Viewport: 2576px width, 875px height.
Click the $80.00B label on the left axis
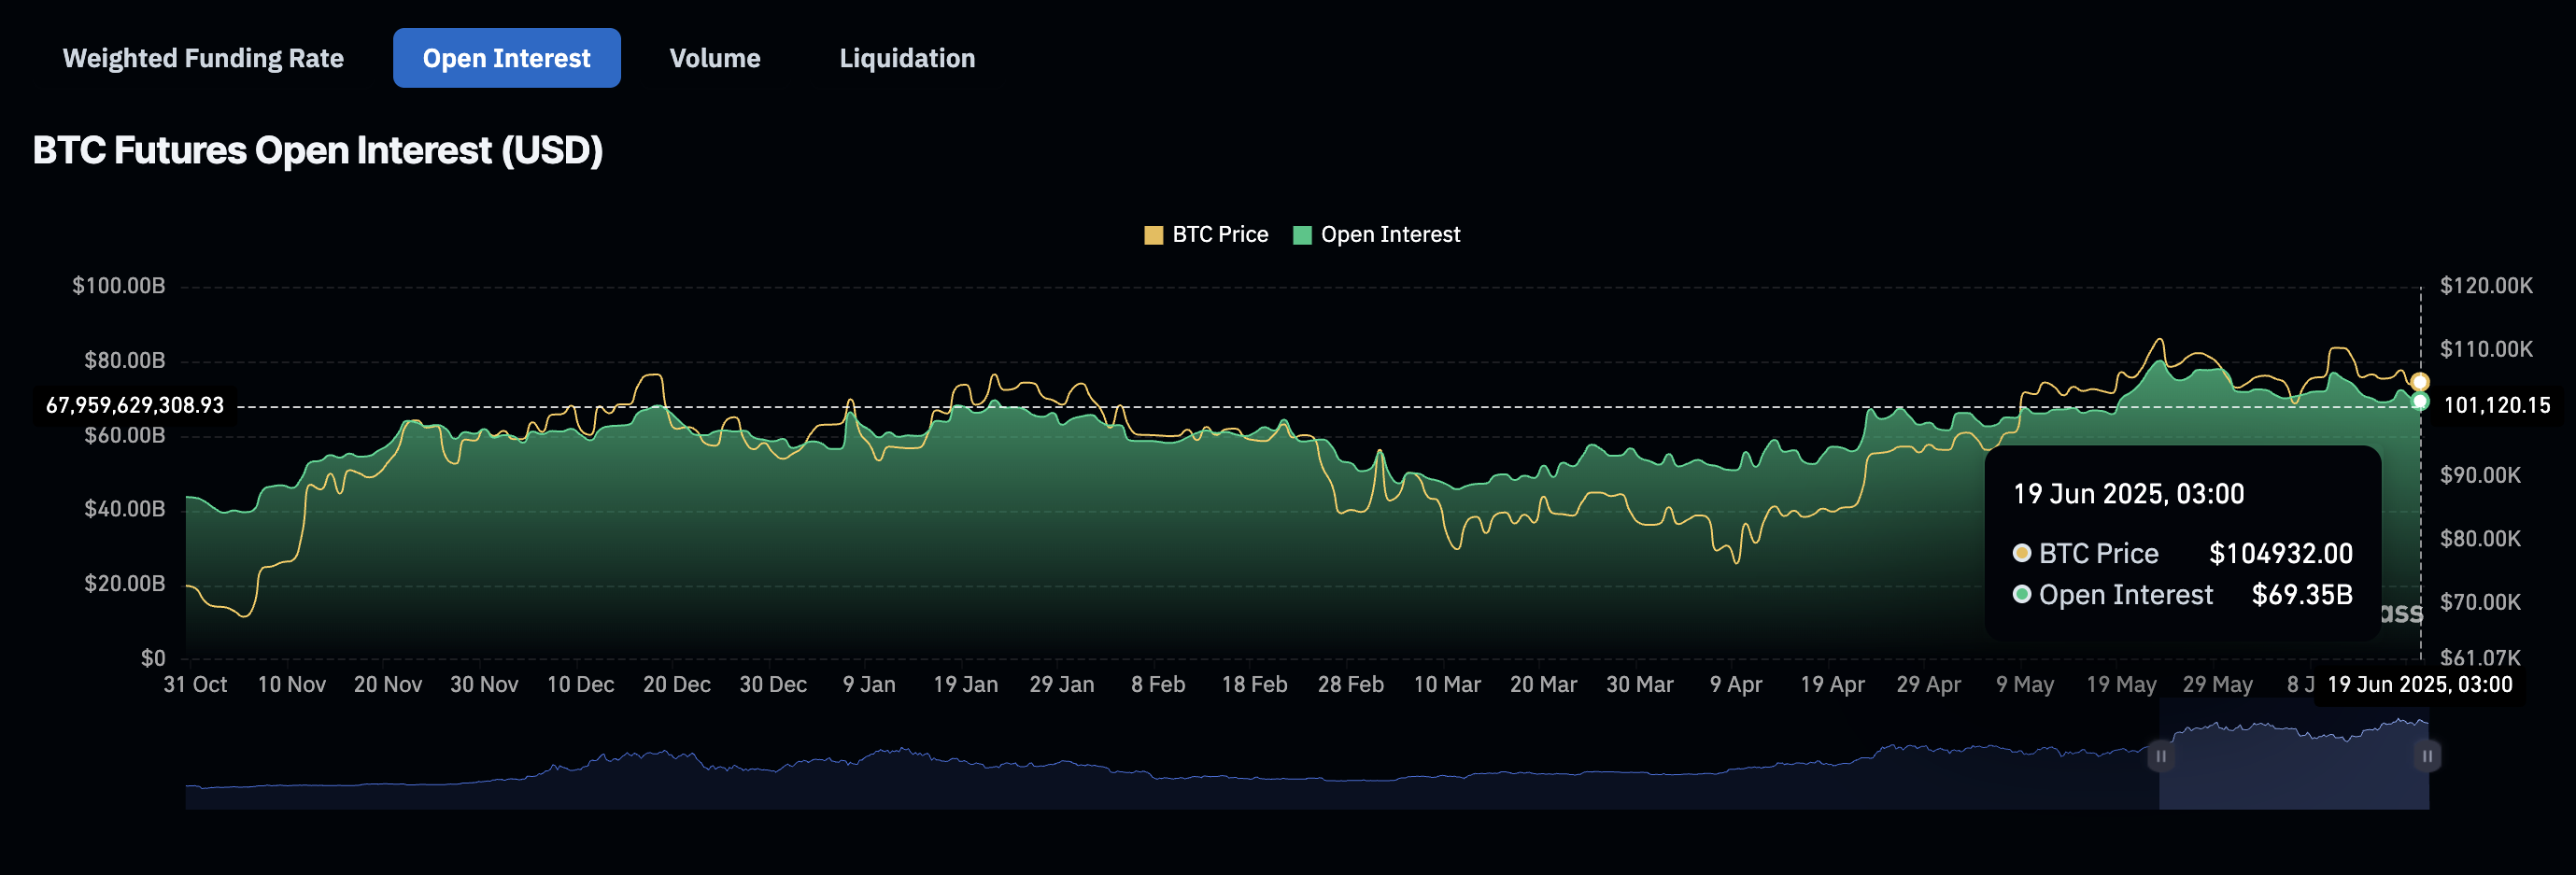[125, 360]
